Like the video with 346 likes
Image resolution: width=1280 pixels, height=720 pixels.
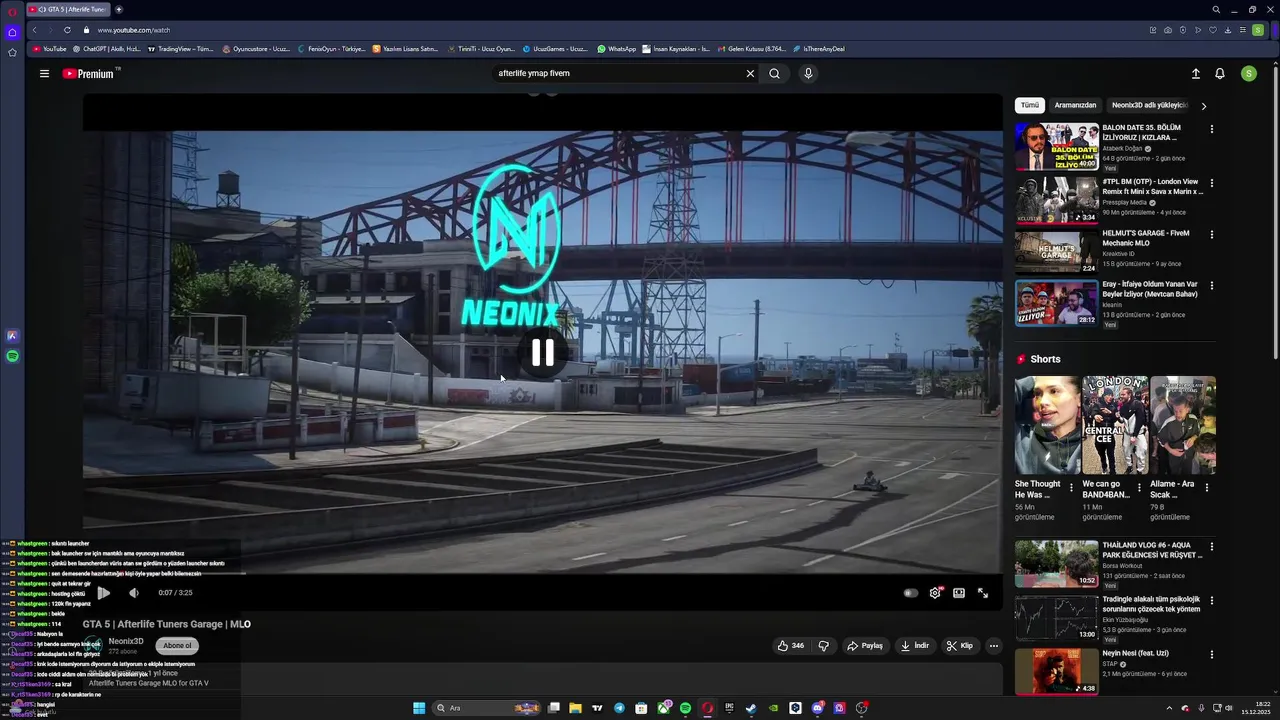click(791, 645)
